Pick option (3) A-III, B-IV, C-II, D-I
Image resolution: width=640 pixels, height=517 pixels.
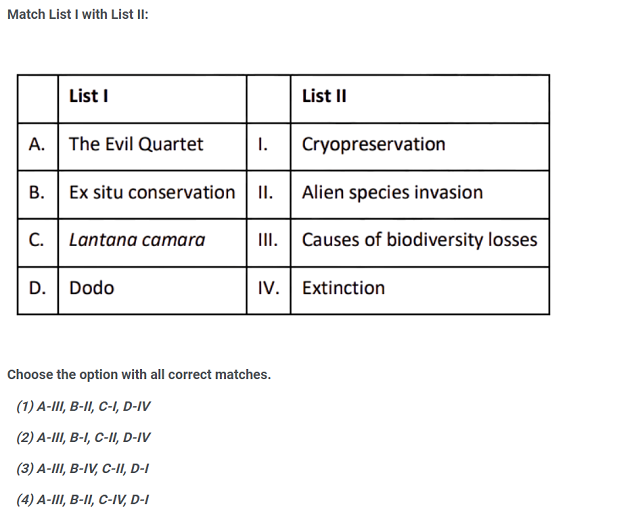click(x=84, y=468)
